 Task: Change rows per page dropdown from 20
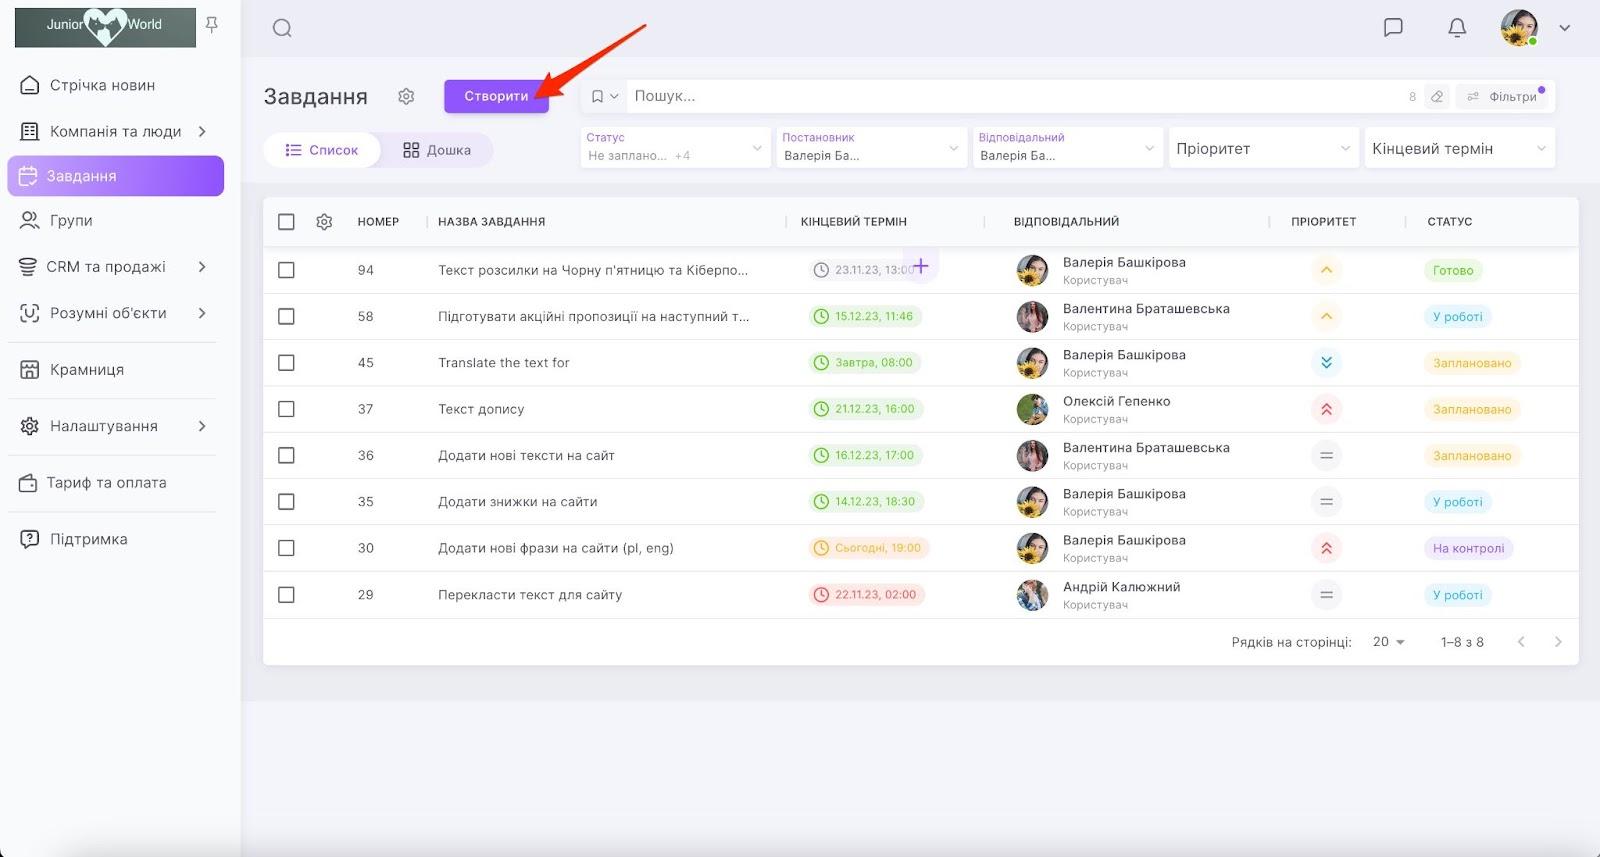pos(1389,642)
